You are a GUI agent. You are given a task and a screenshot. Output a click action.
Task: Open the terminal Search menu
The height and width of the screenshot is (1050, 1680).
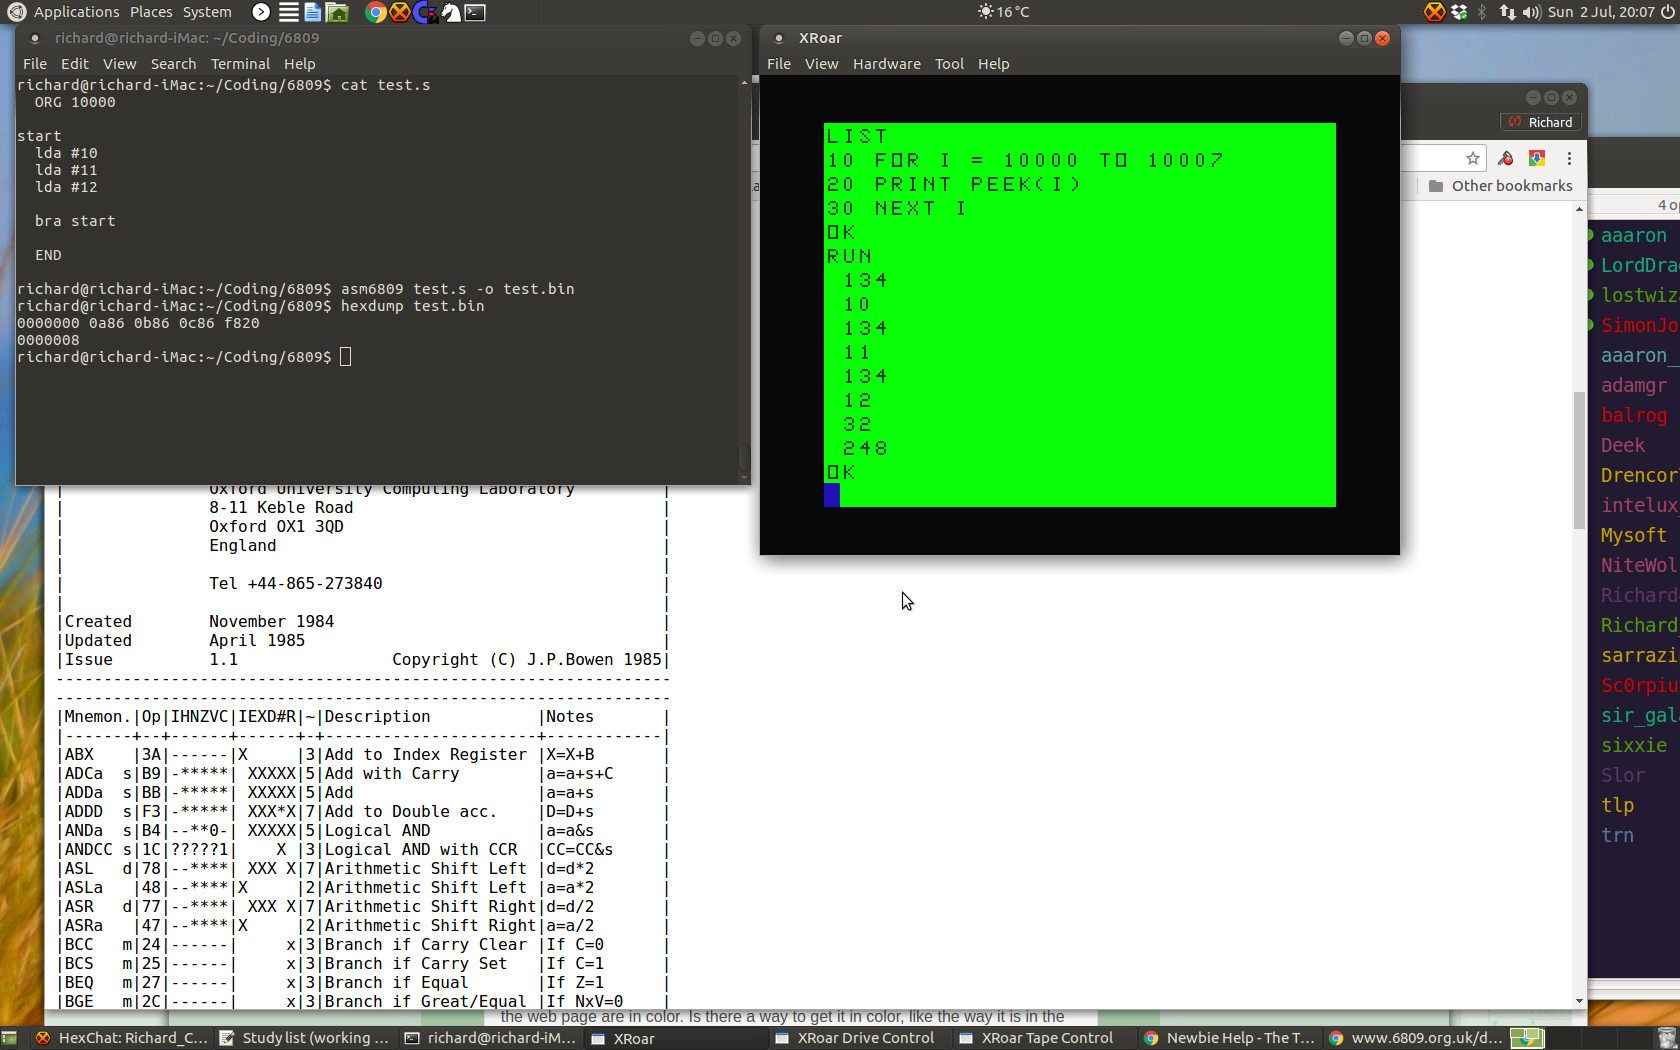click(x=173, y=64)
